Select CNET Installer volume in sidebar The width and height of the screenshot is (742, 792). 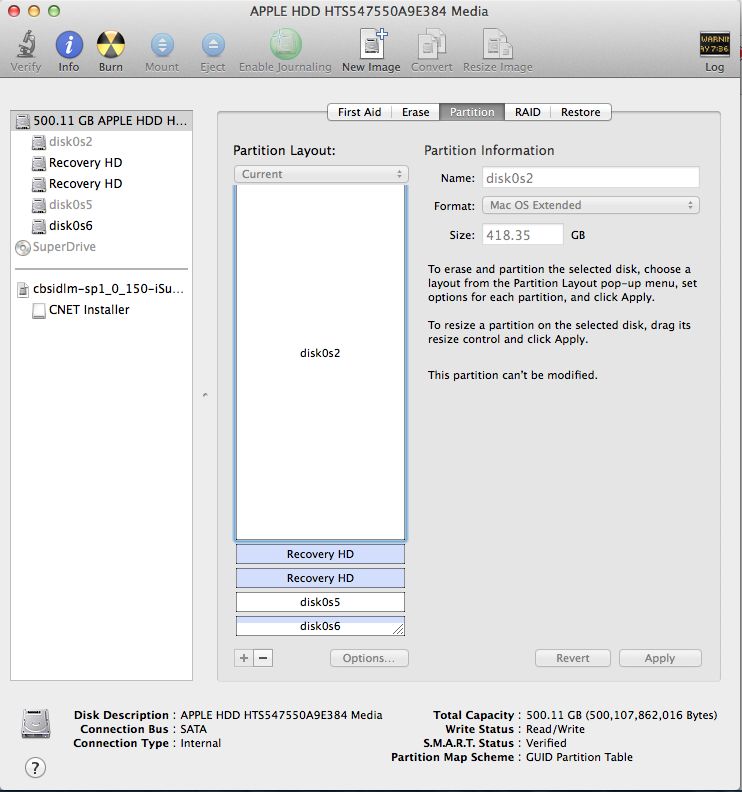pyautogui.click(x=101, y=310)
